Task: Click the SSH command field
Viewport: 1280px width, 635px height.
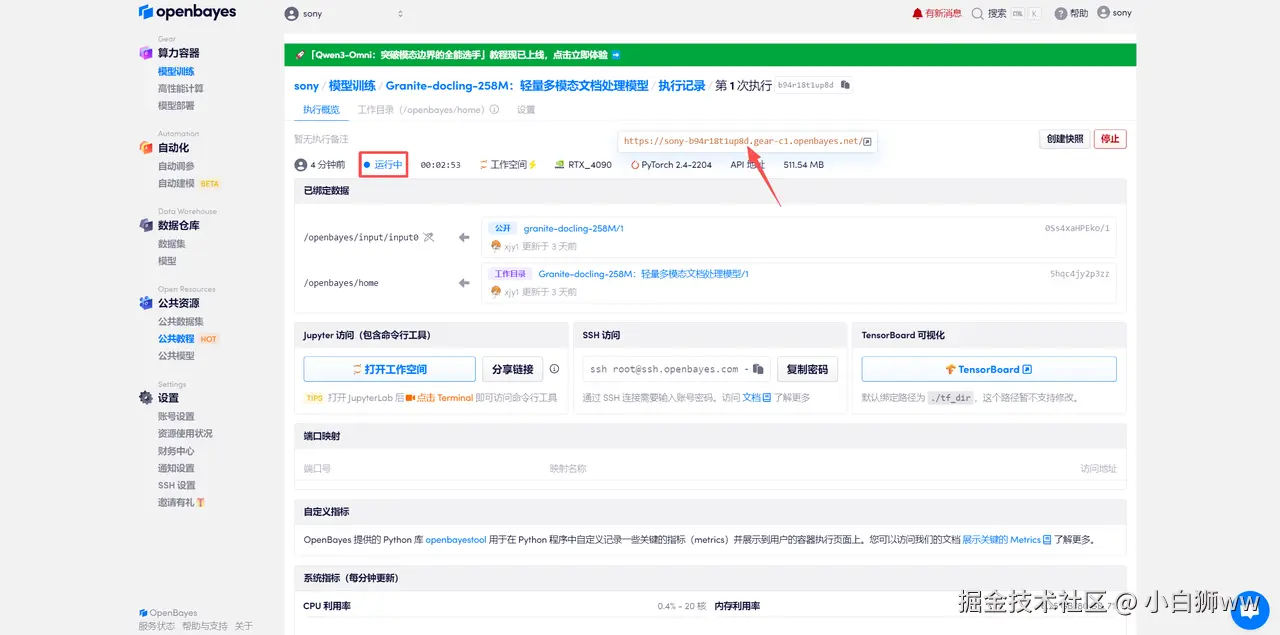Action: [676, 369]
